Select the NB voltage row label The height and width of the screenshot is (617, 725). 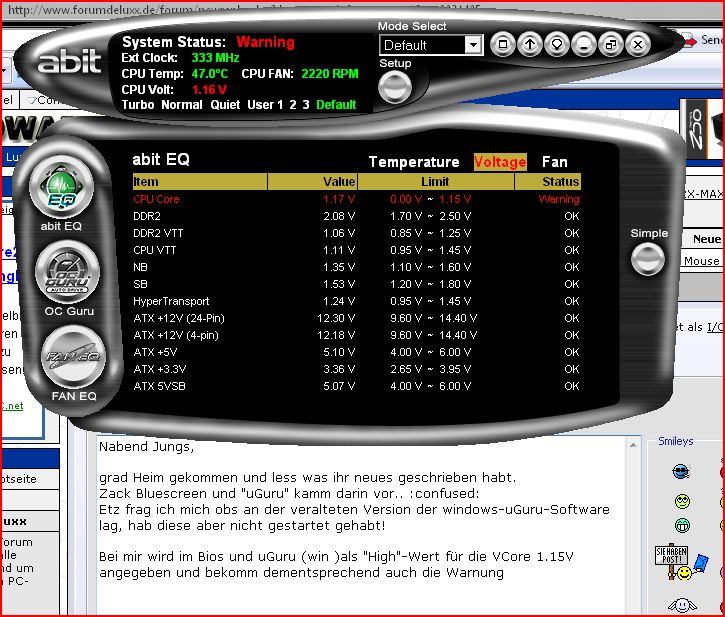(140, 267)
